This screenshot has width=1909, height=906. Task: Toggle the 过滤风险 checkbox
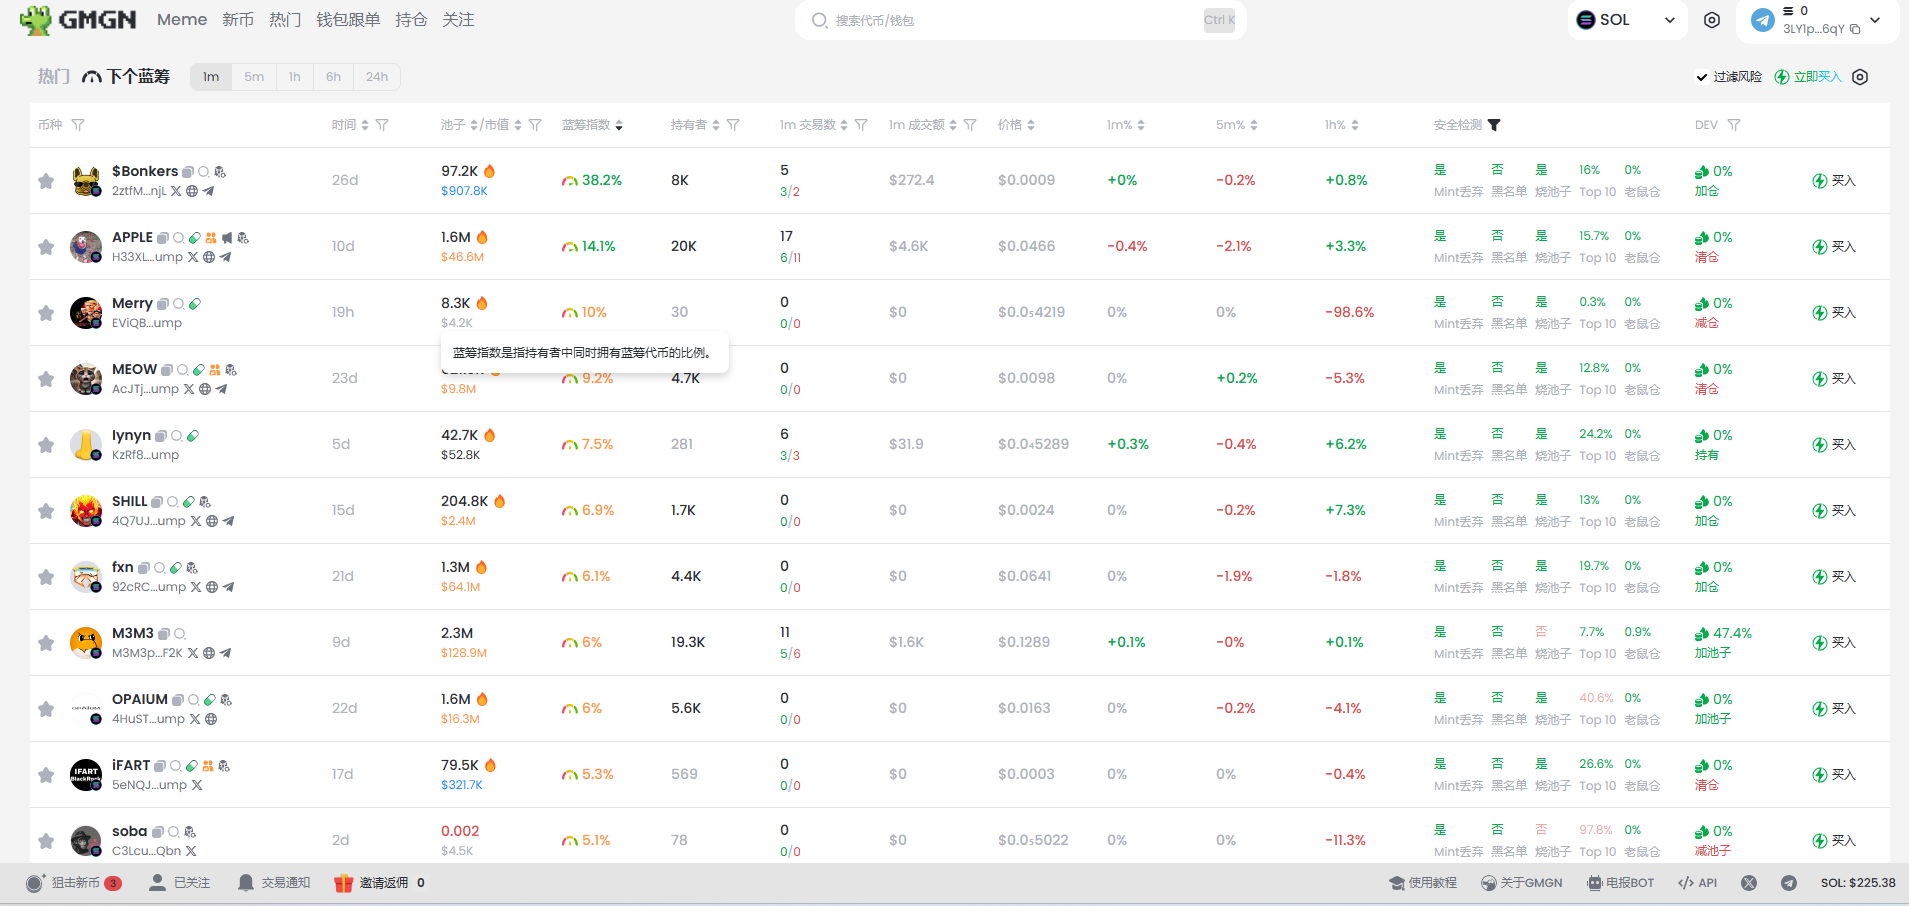[1702, 77]
